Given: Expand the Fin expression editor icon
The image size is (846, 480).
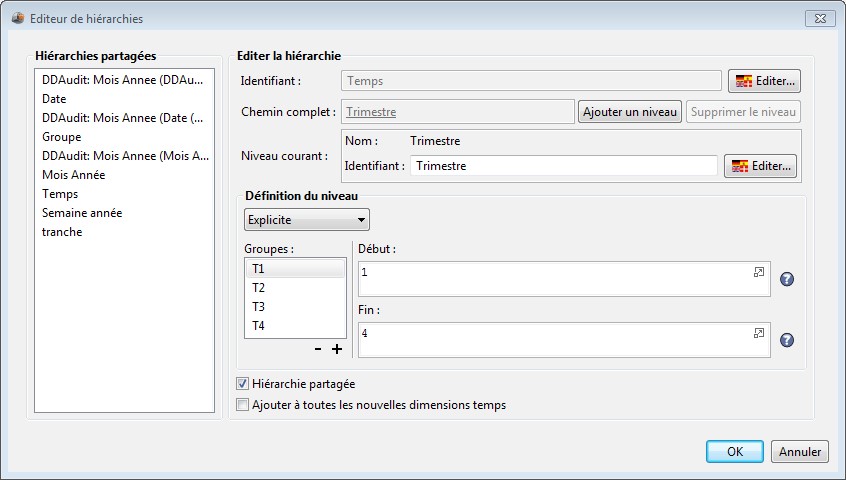Looking at the screenshot, I should point(759,333).
